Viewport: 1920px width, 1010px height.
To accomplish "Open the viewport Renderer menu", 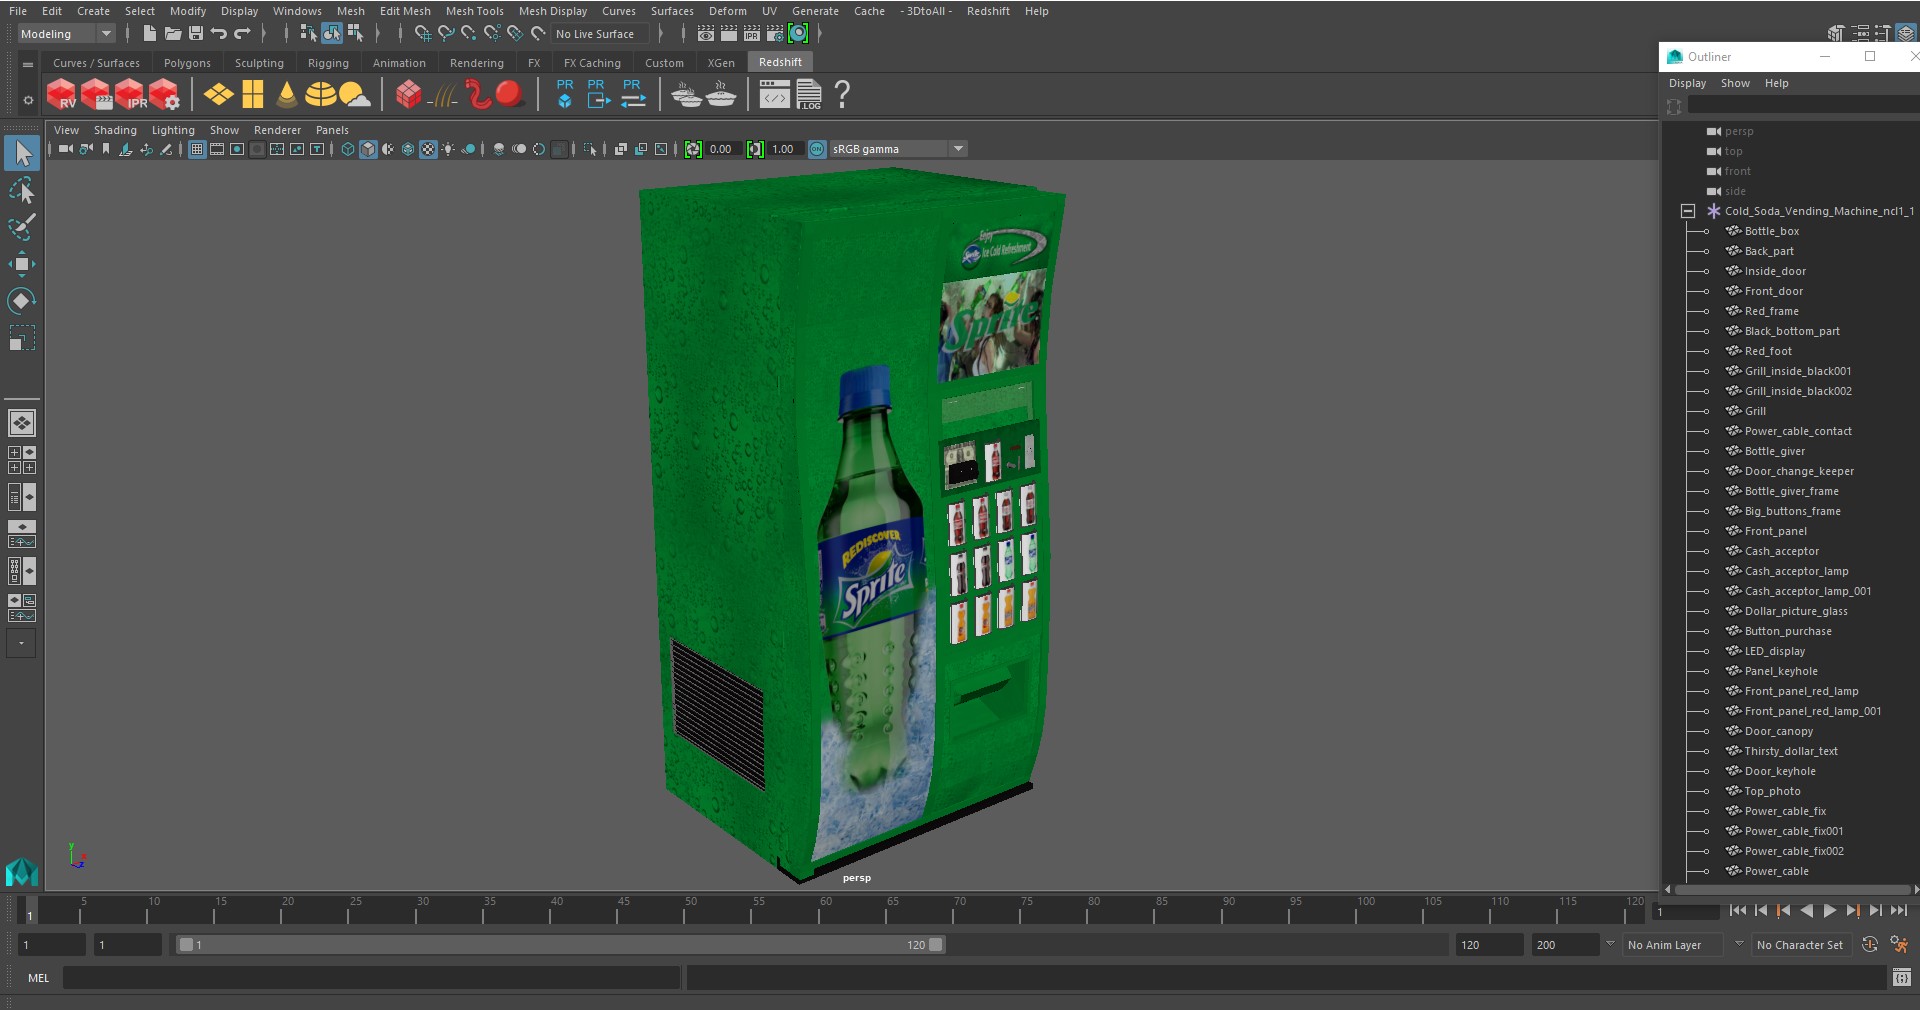I will coord(277,130).
